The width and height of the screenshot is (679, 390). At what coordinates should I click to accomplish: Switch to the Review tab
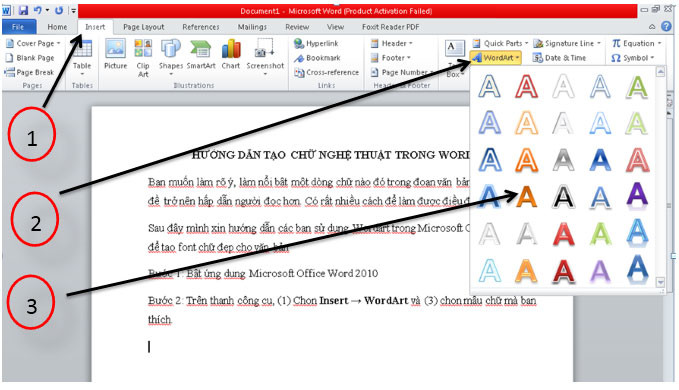pyautogui.click(x=297, y=27)
